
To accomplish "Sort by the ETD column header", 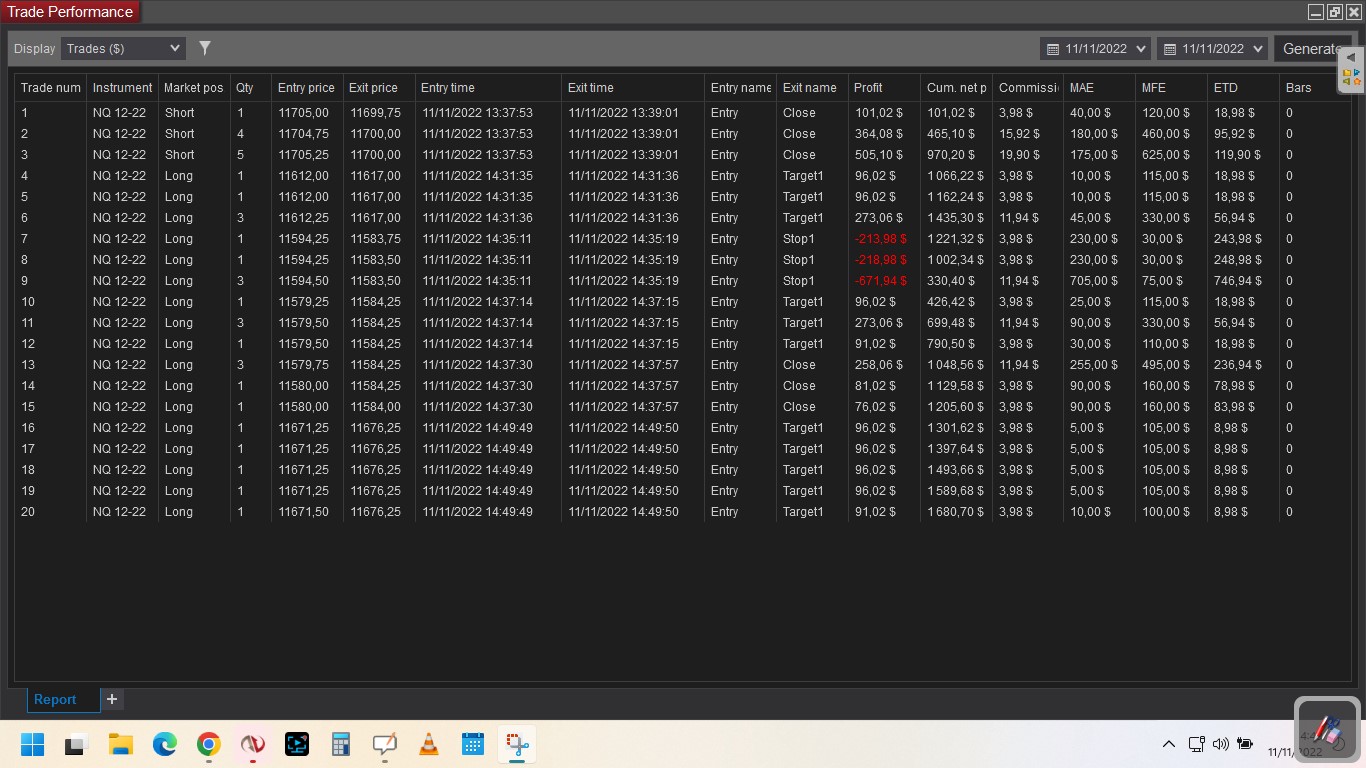I will (1243, 88).
